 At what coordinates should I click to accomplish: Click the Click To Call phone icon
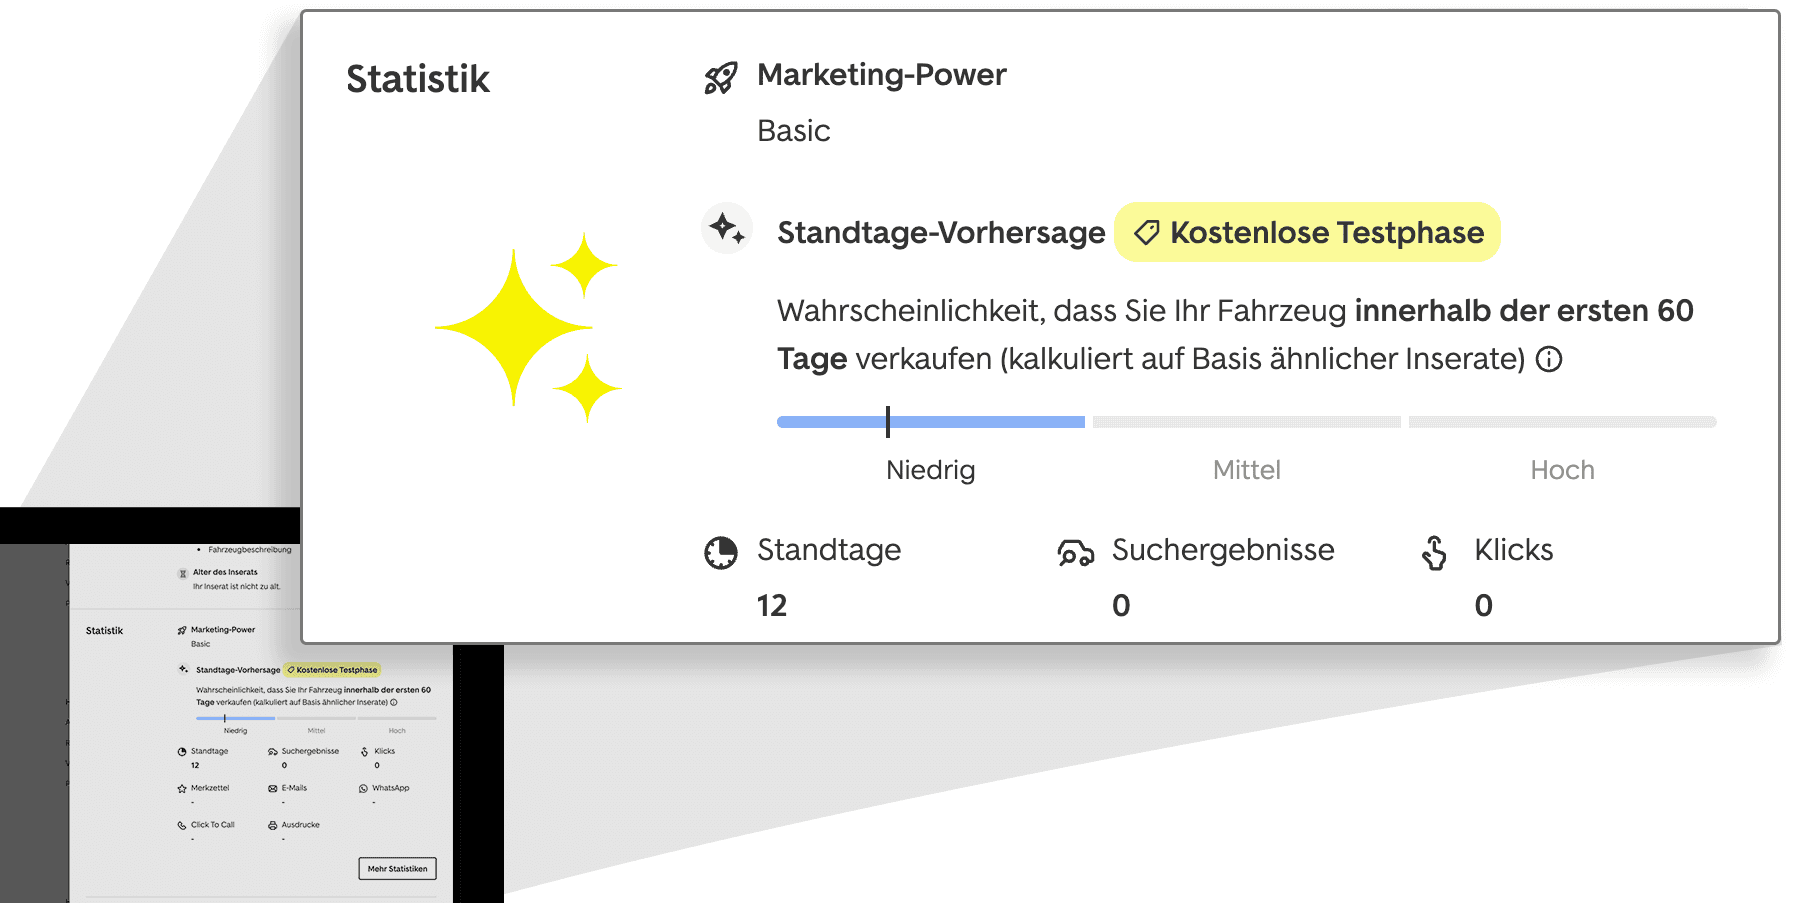click(x=182, y=825)
